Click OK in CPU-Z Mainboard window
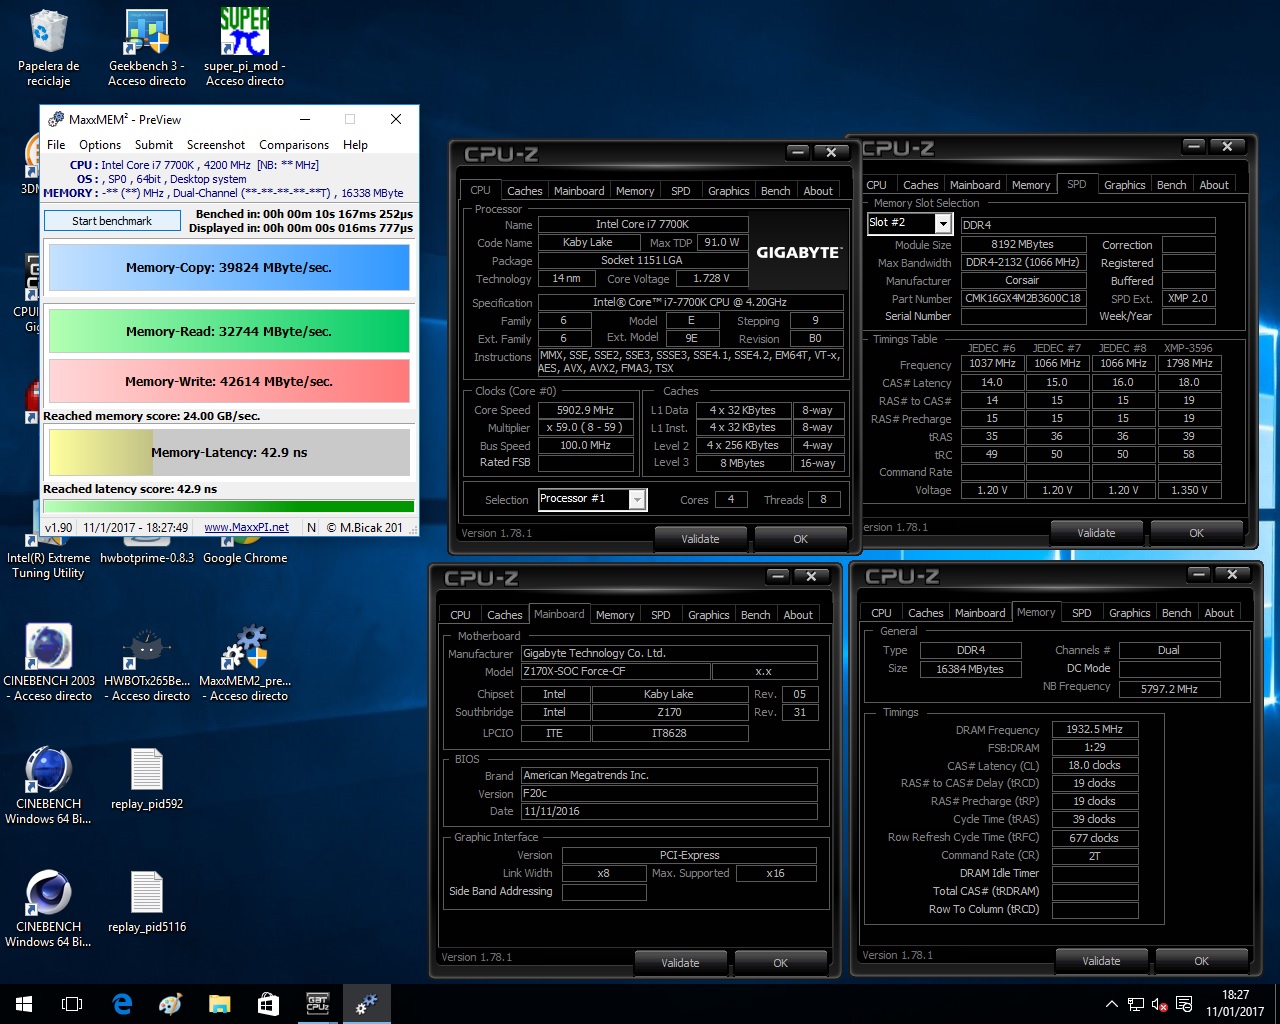The height and width of the screenshot is (1024, 1280). point(780,963)
